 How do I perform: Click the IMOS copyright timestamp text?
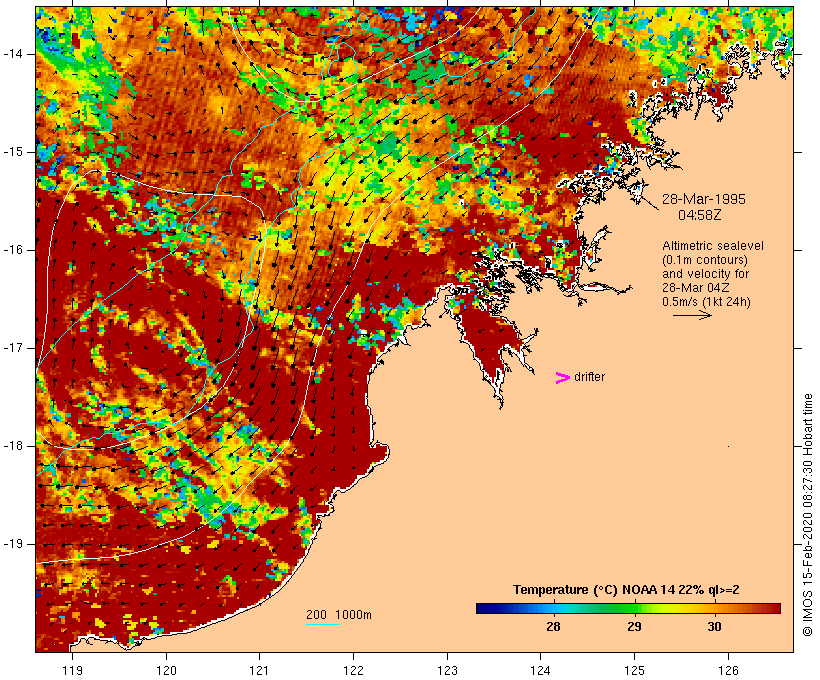(807, 515)
